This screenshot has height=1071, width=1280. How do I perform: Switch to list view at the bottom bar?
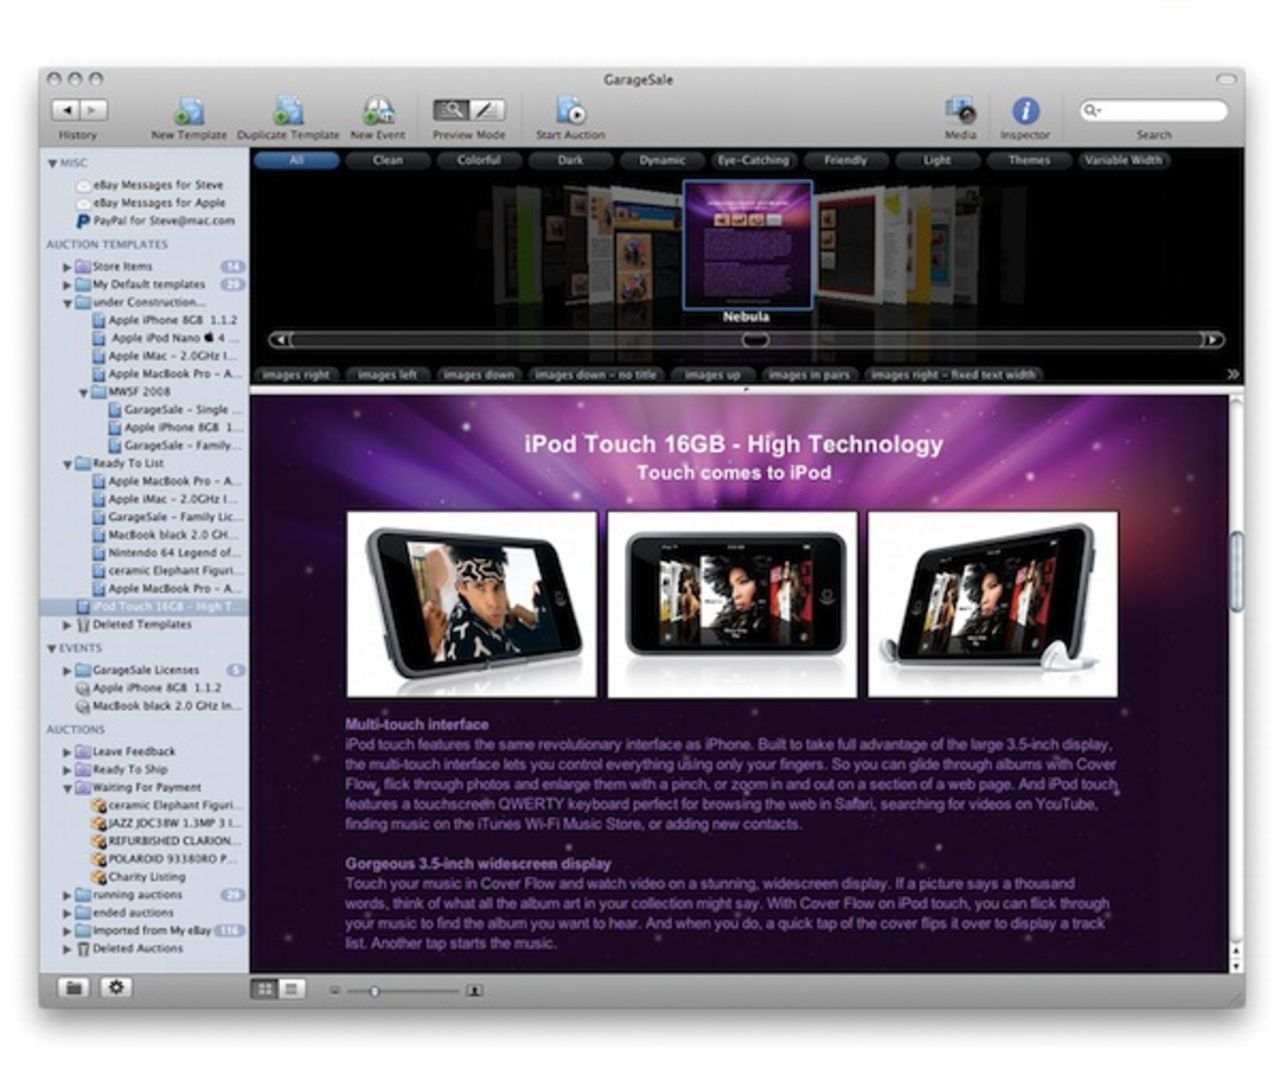click(x=291, y=989)
